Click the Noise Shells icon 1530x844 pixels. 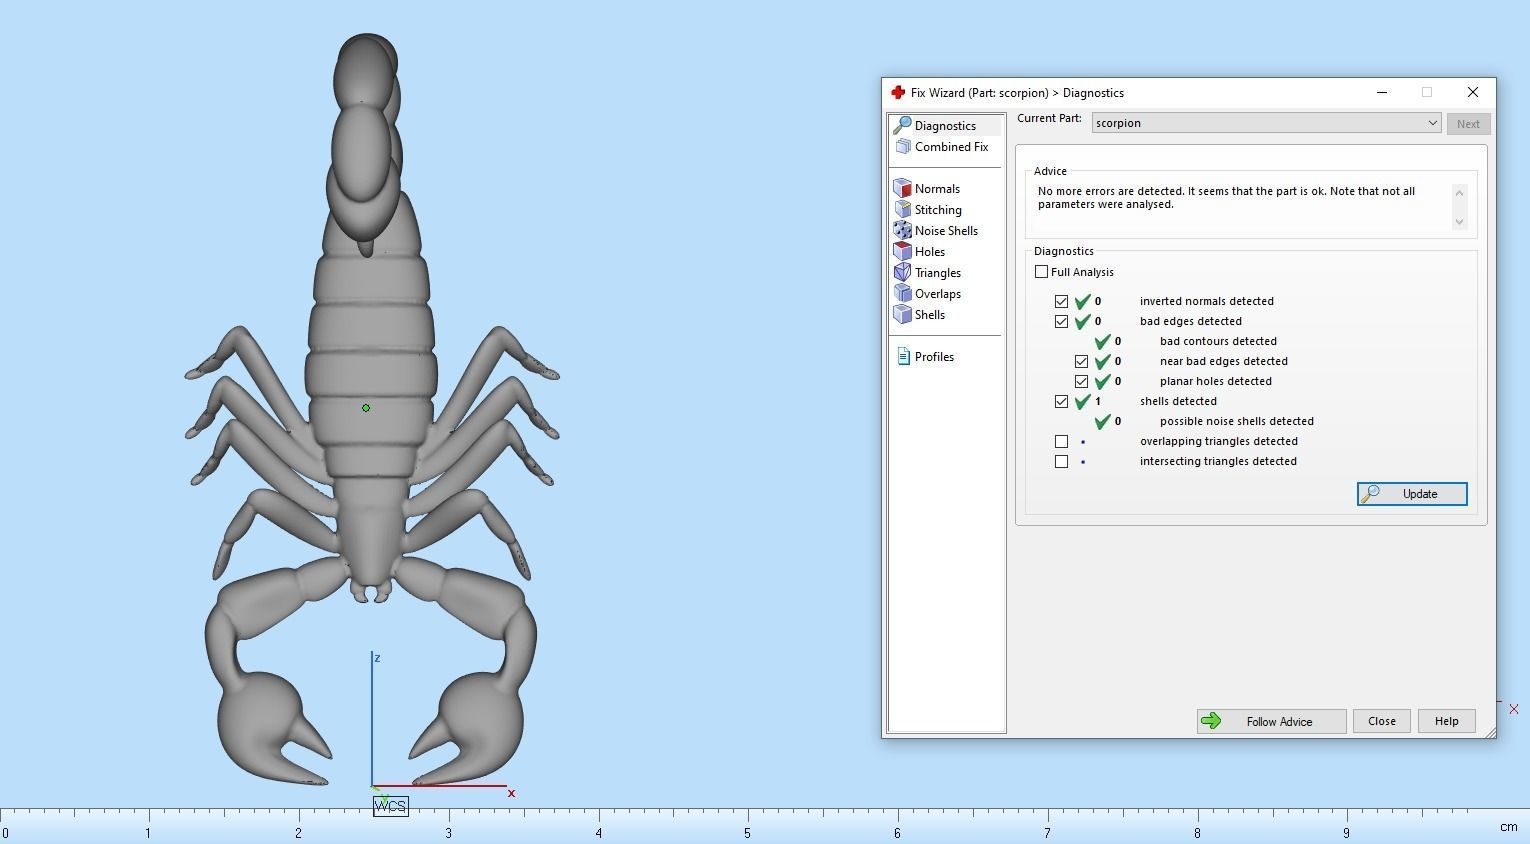click(x=902, y=230)
